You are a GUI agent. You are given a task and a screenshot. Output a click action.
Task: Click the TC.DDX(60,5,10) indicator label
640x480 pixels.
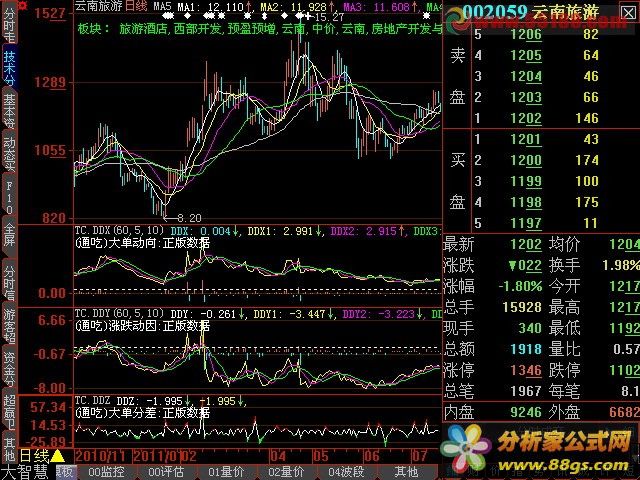(119, 231)
